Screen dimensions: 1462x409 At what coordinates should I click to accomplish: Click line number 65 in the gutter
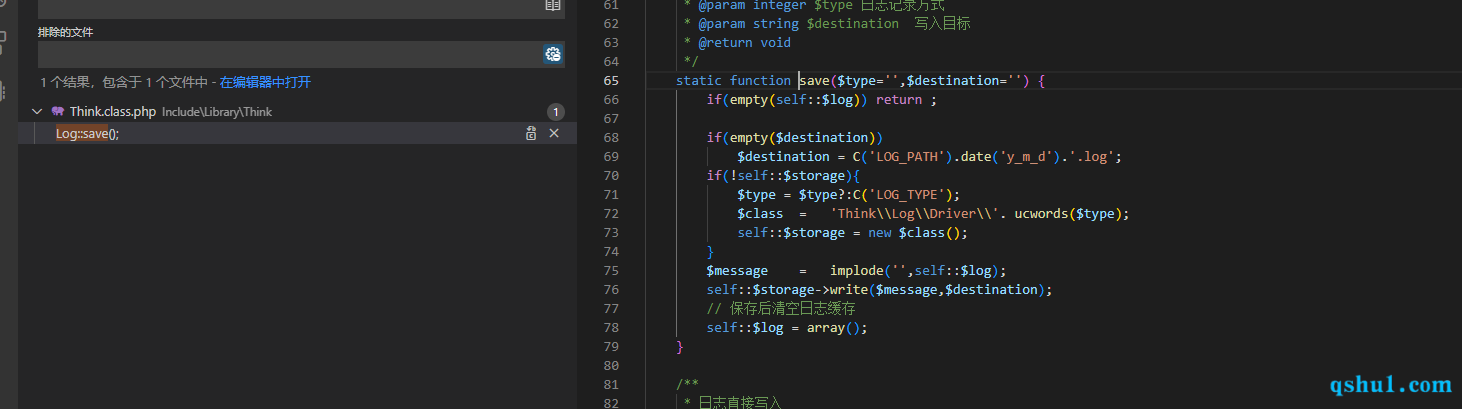(x=611, y=80)
